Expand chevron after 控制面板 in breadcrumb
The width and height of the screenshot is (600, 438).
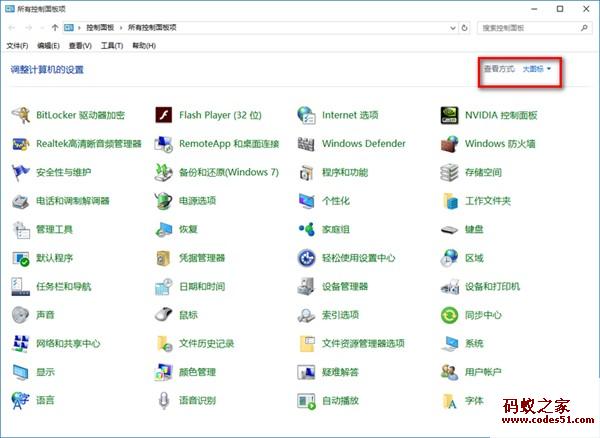tap(121, 28)
